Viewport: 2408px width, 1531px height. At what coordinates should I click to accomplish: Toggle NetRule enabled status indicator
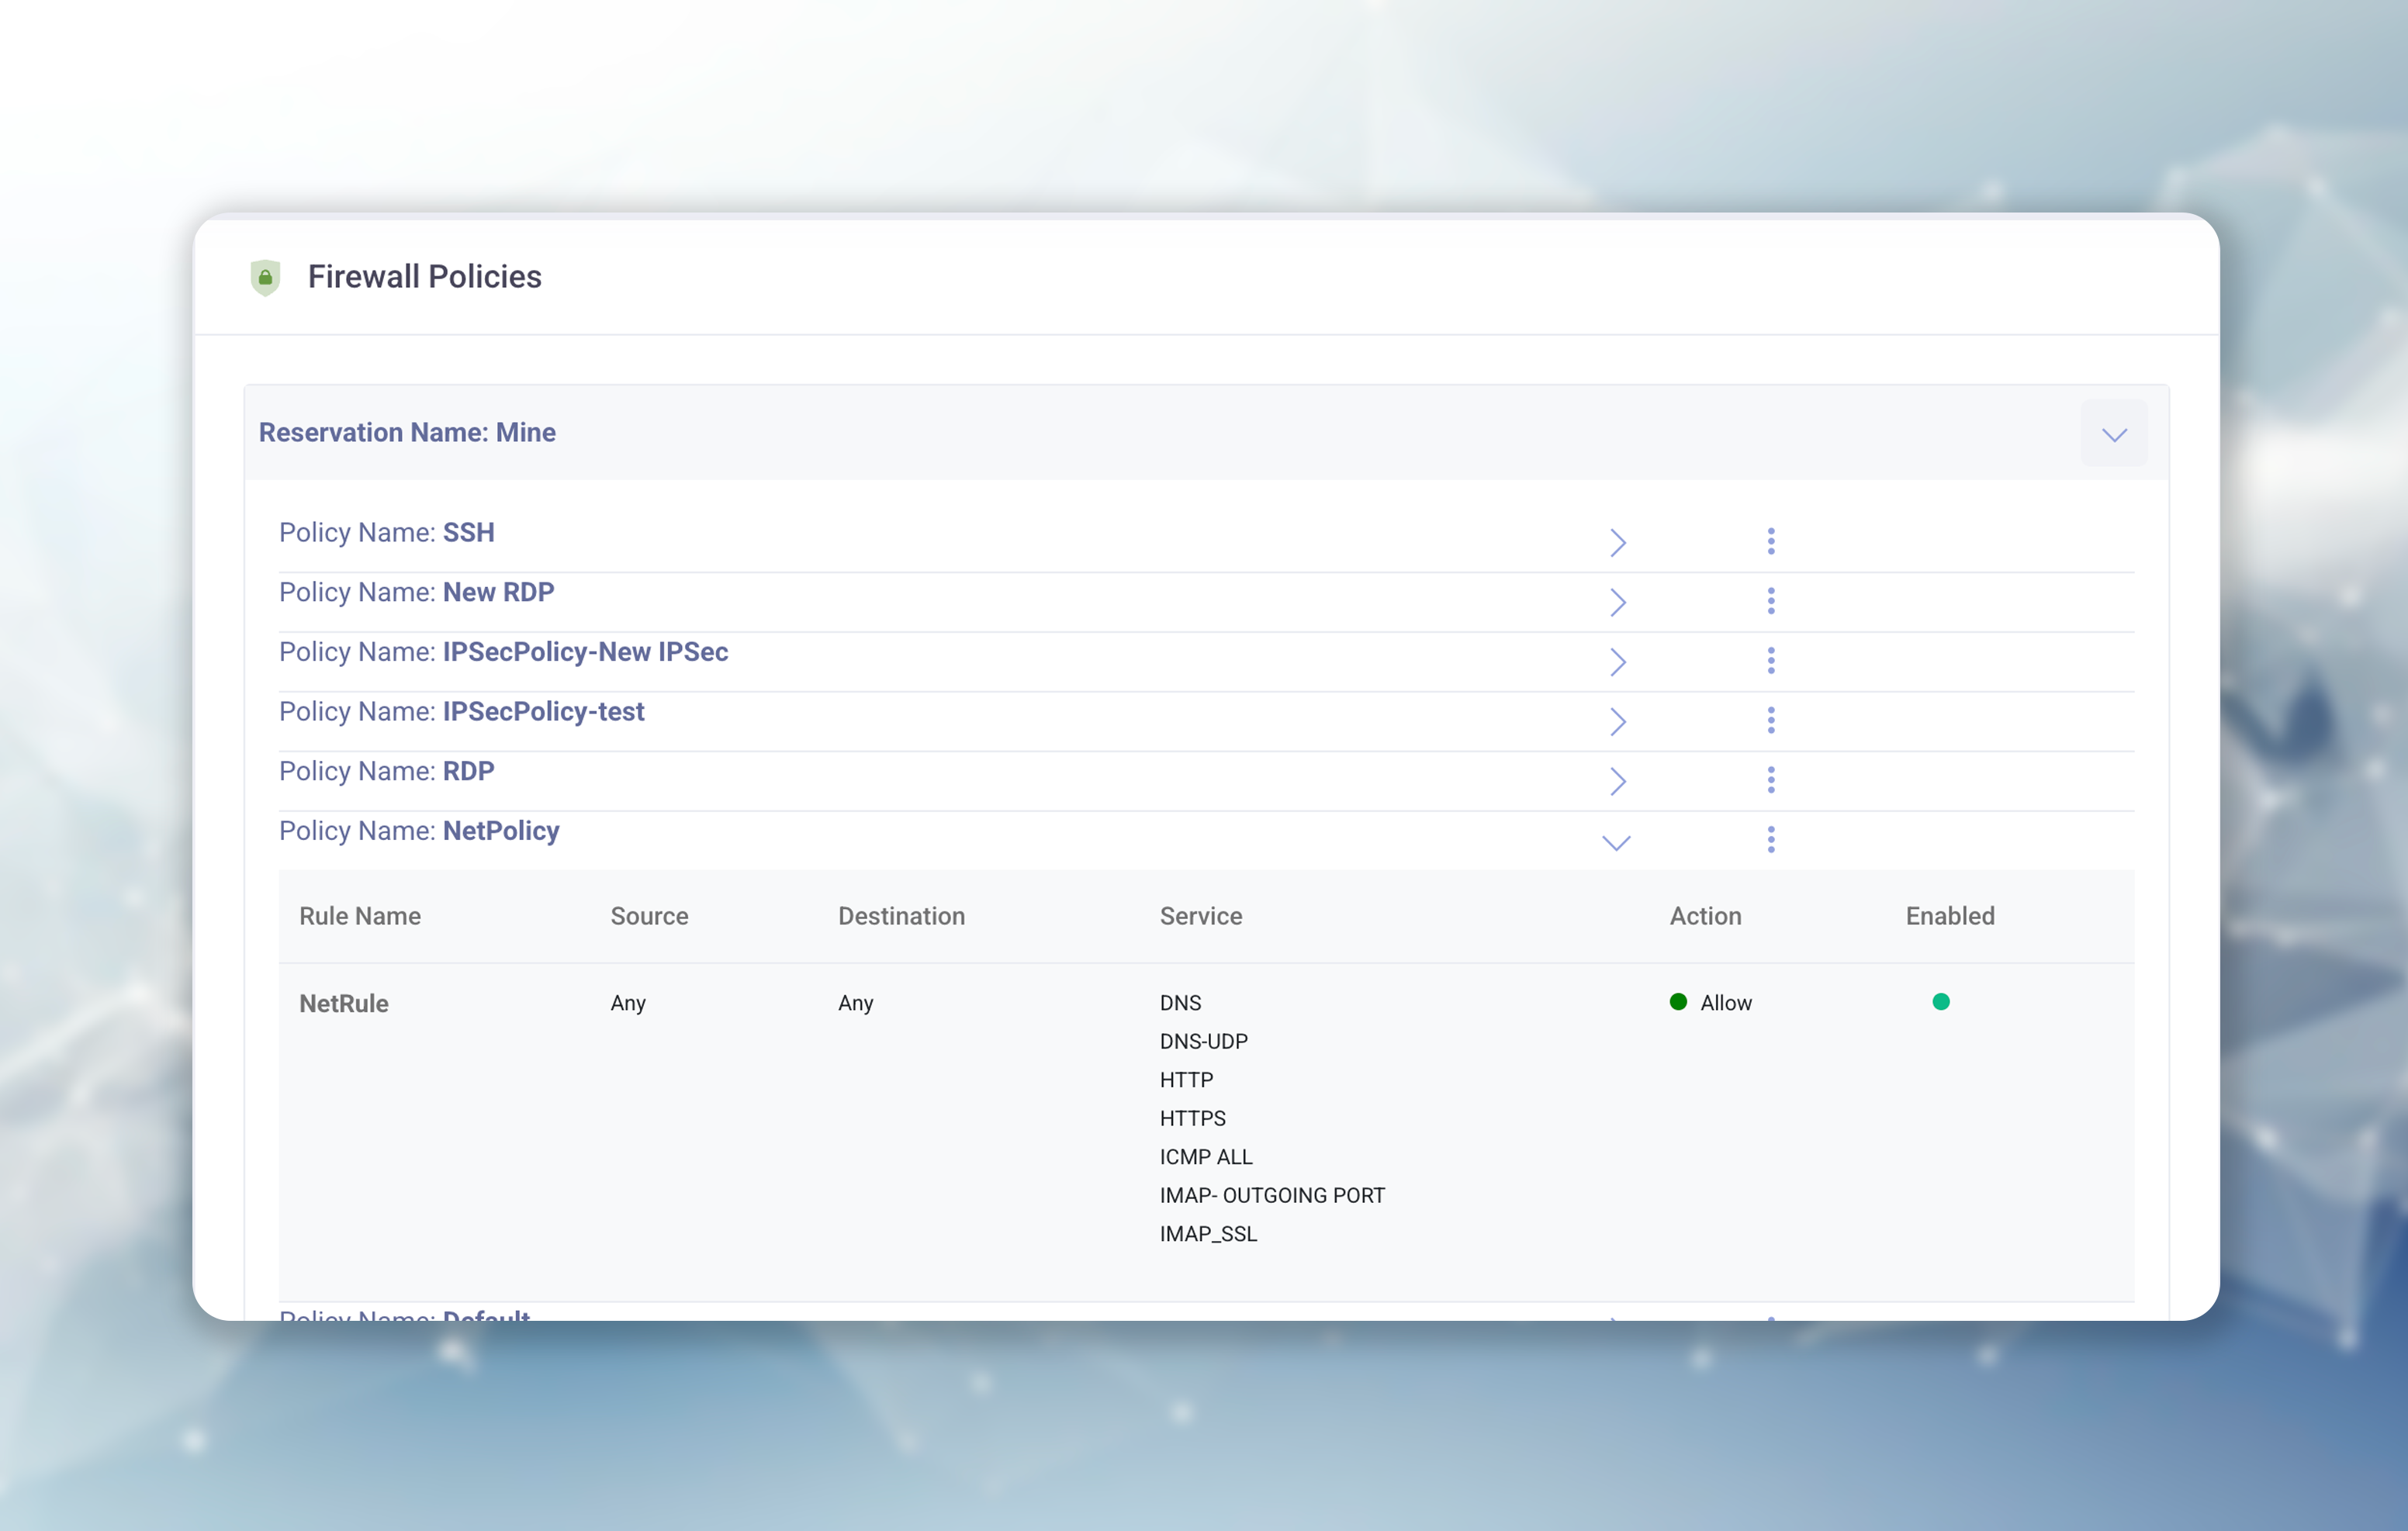pos(1940,1002)
